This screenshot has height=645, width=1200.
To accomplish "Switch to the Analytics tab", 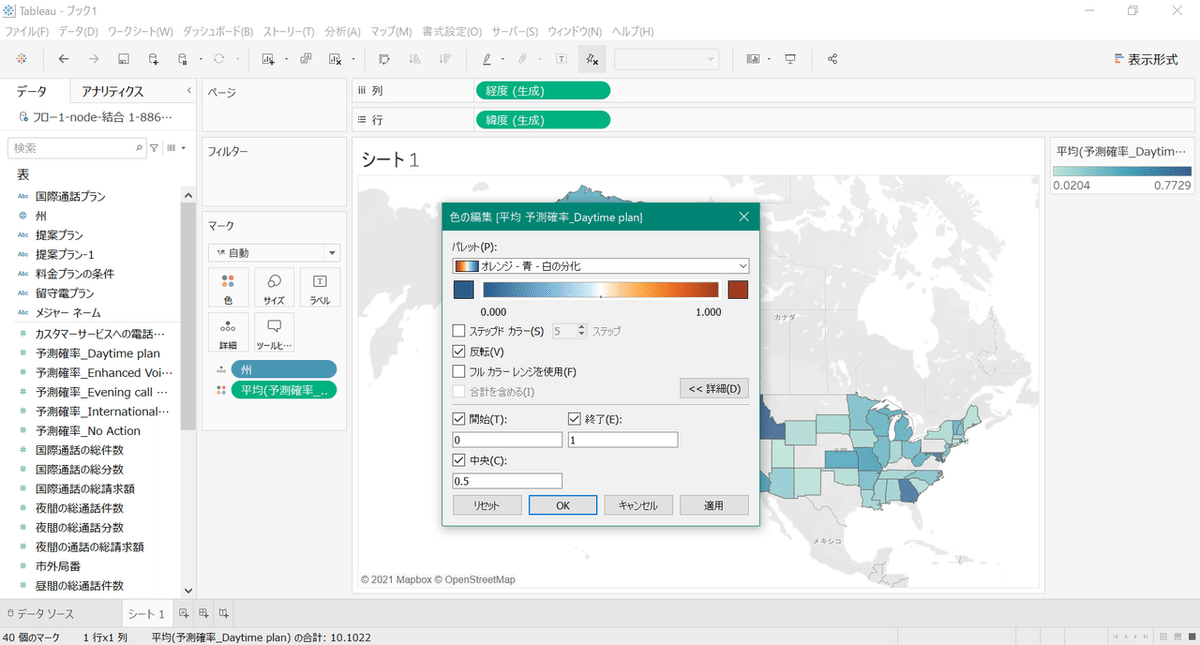I will coord(112,91).
